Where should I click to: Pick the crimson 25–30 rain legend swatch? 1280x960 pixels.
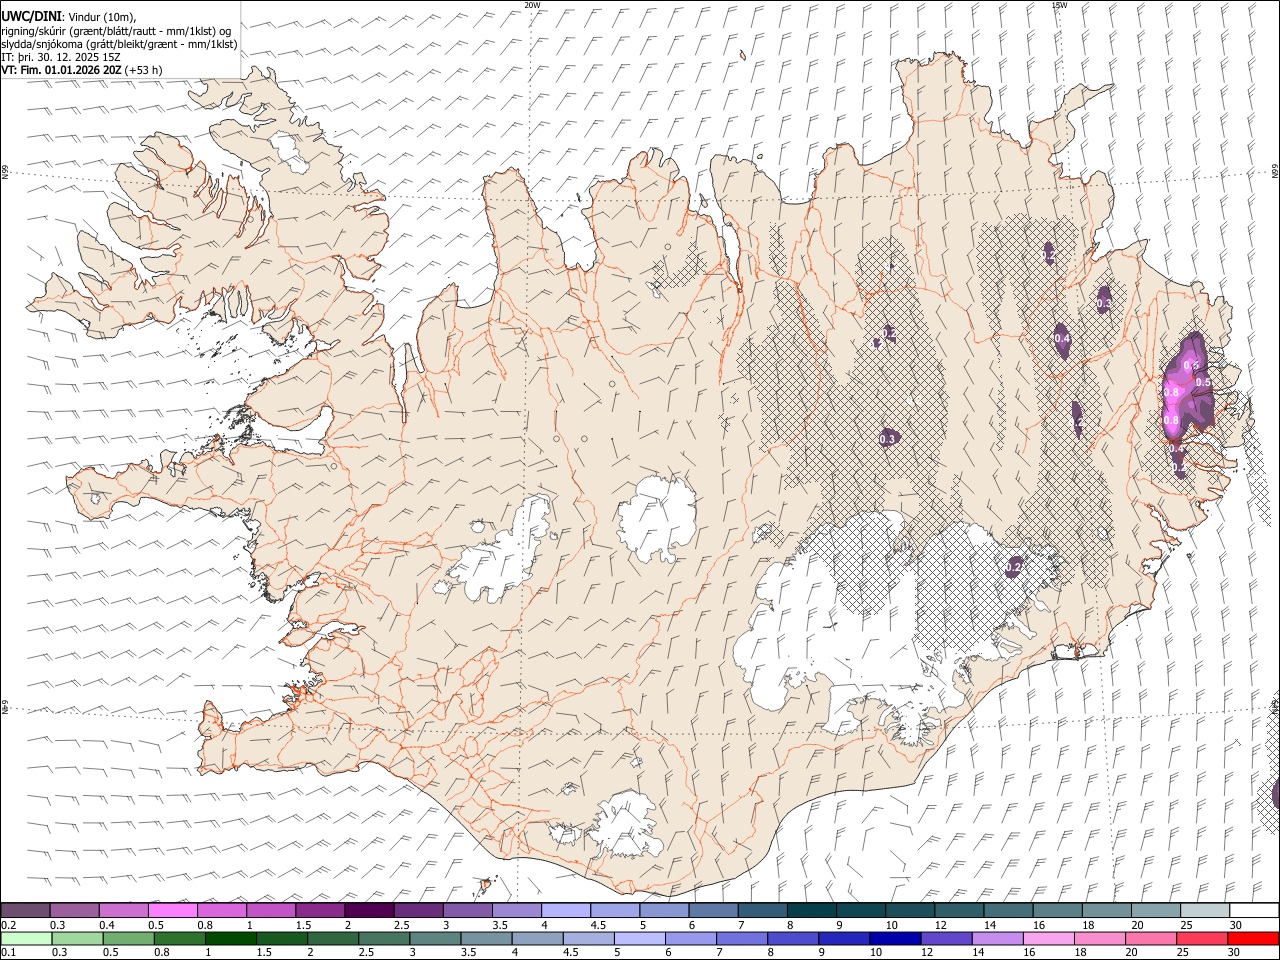click(1201, 938)
